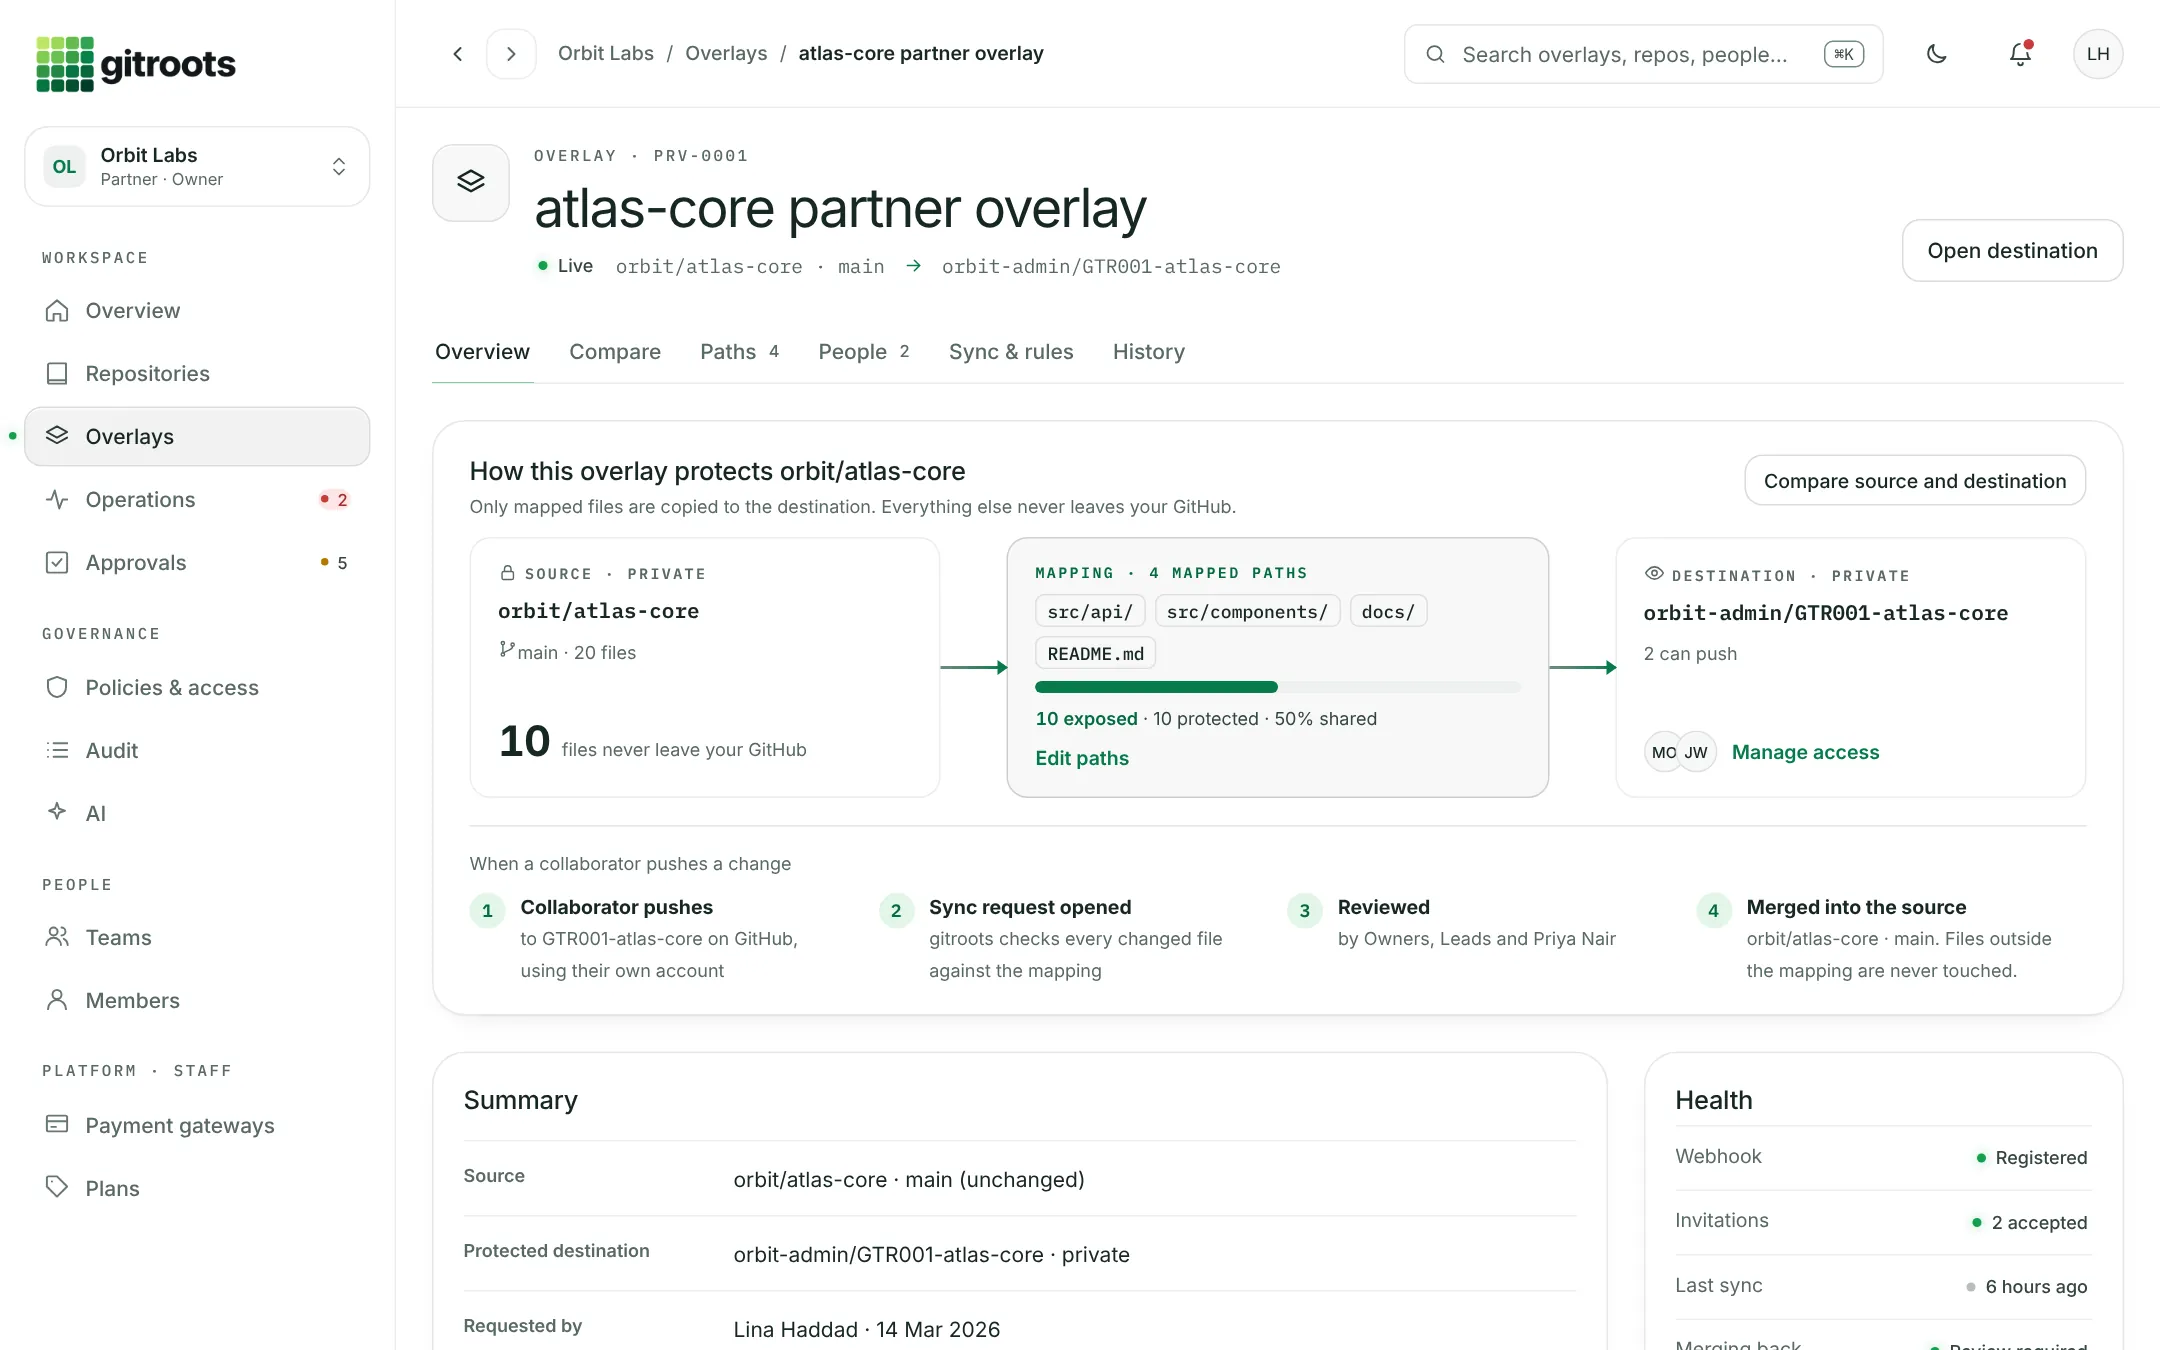The image size is (2160, 1350).
Task: Click the JW collaborator avatar
Action: click(x=1697, y=752)
